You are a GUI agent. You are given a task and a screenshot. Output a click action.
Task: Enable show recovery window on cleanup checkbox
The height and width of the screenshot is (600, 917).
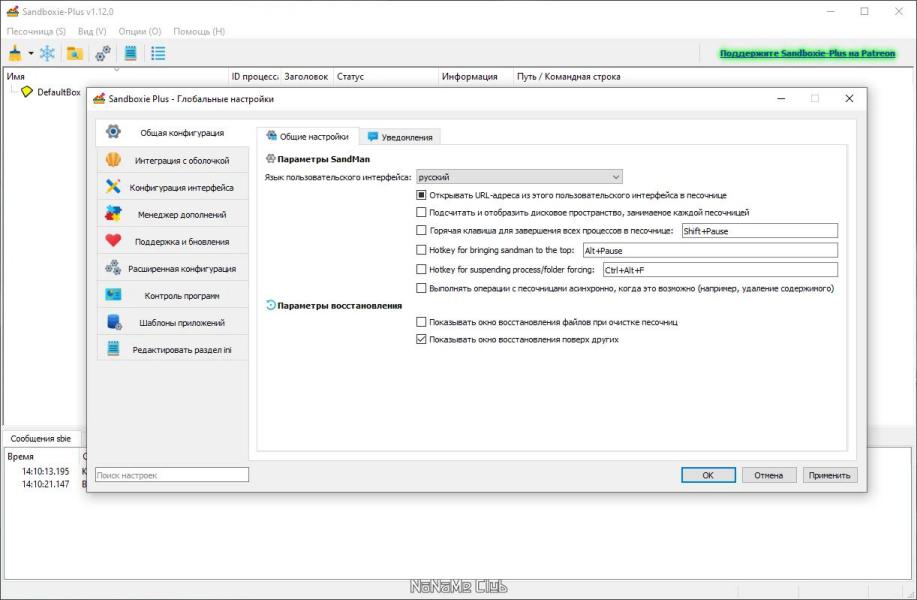[x=421, y=322]
